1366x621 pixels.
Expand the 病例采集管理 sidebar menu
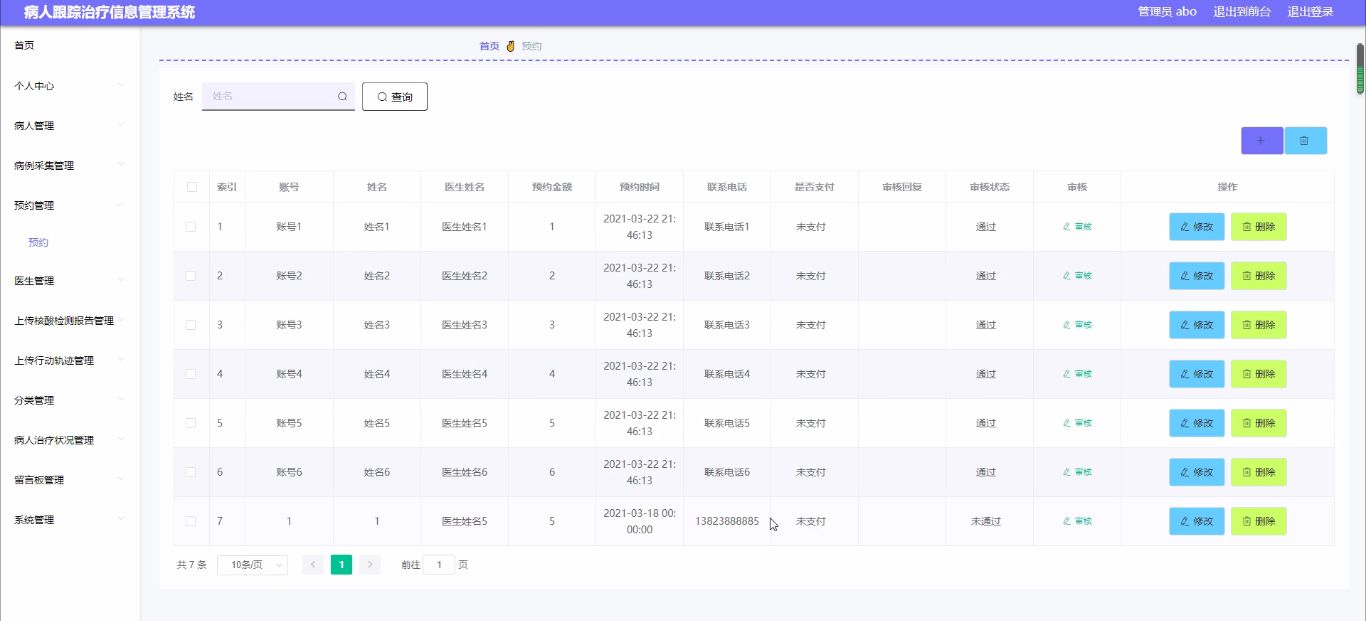[x=70, y=166]
